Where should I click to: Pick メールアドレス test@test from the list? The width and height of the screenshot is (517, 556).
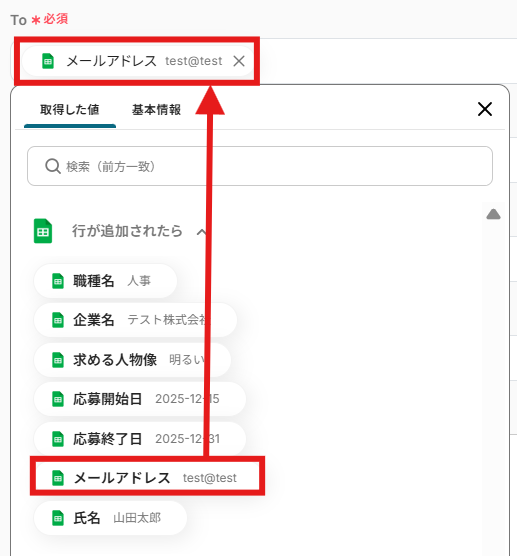(x=147, y=478)
